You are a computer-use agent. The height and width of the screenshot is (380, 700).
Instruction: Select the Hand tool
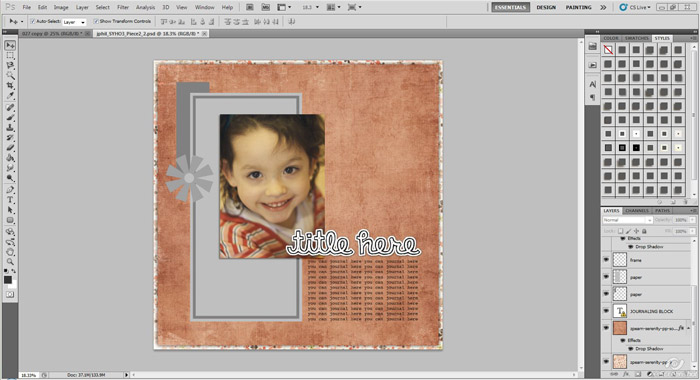click(x=10, y=252)
